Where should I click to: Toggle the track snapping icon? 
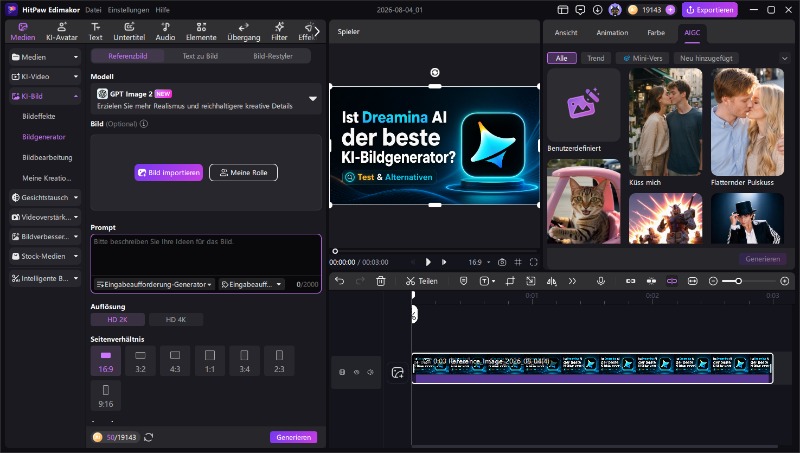tap(651, 281)
